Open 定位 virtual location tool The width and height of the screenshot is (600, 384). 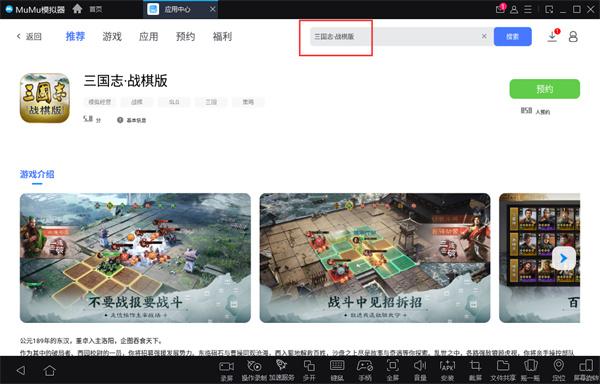(x=558, y=370)
